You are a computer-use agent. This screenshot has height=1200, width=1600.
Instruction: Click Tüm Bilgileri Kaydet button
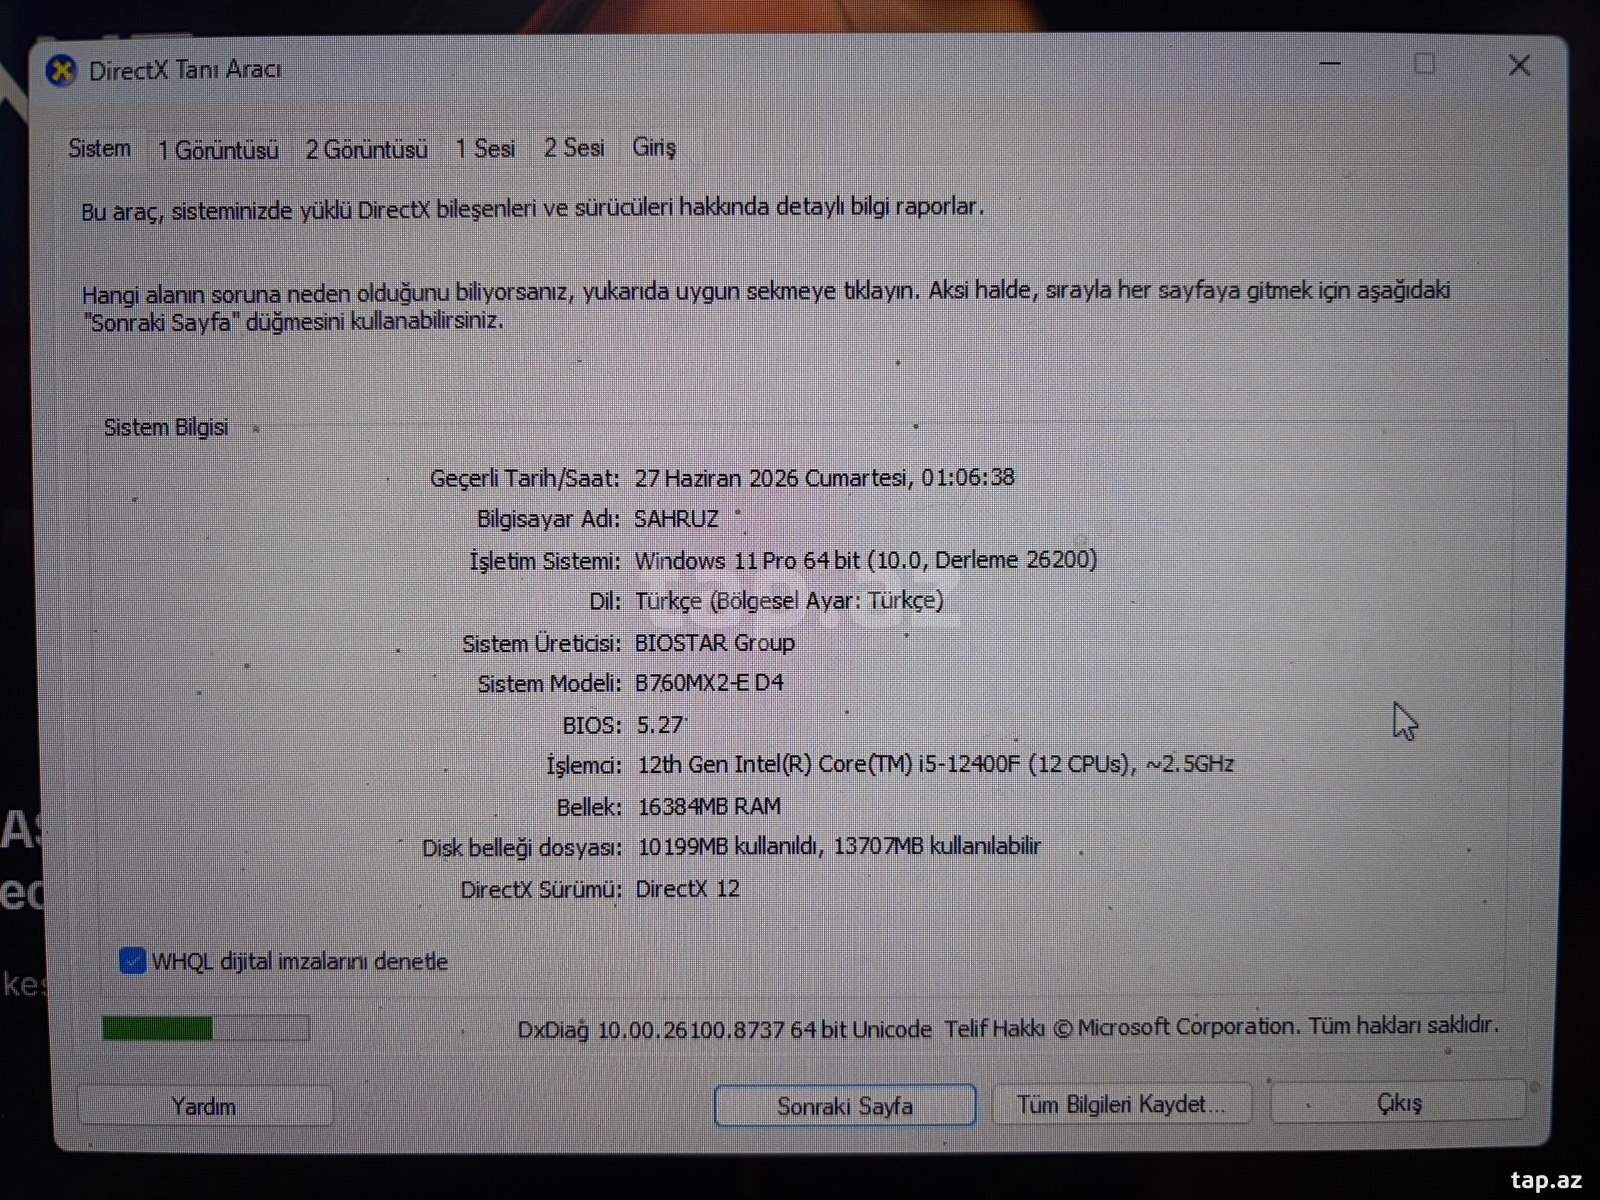(x=1121, y=1104)
